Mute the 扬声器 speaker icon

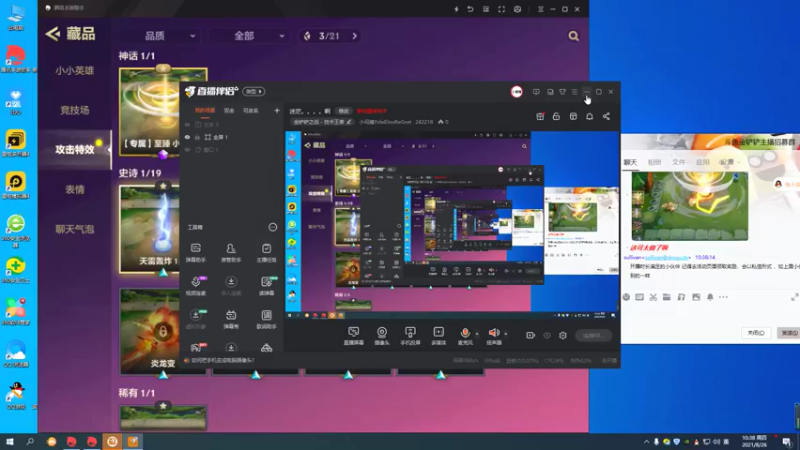click(493, 333)
